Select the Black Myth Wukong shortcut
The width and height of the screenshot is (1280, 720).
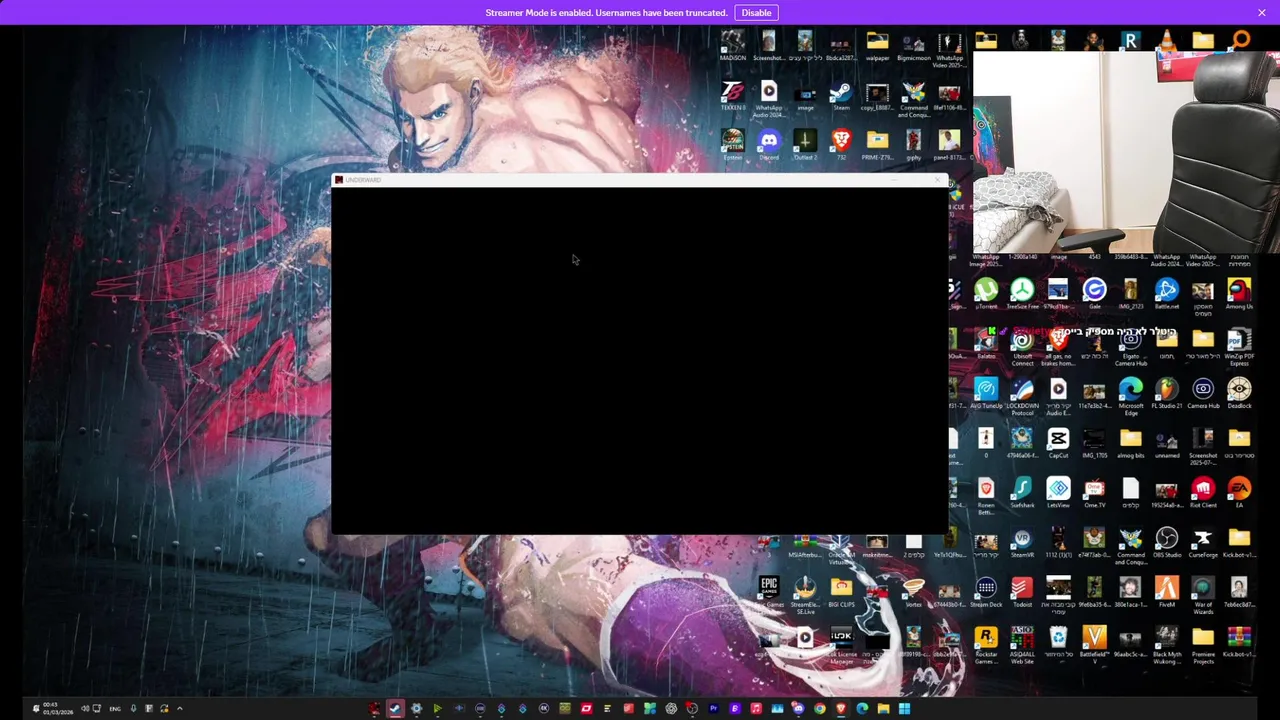coord(1167,645)
